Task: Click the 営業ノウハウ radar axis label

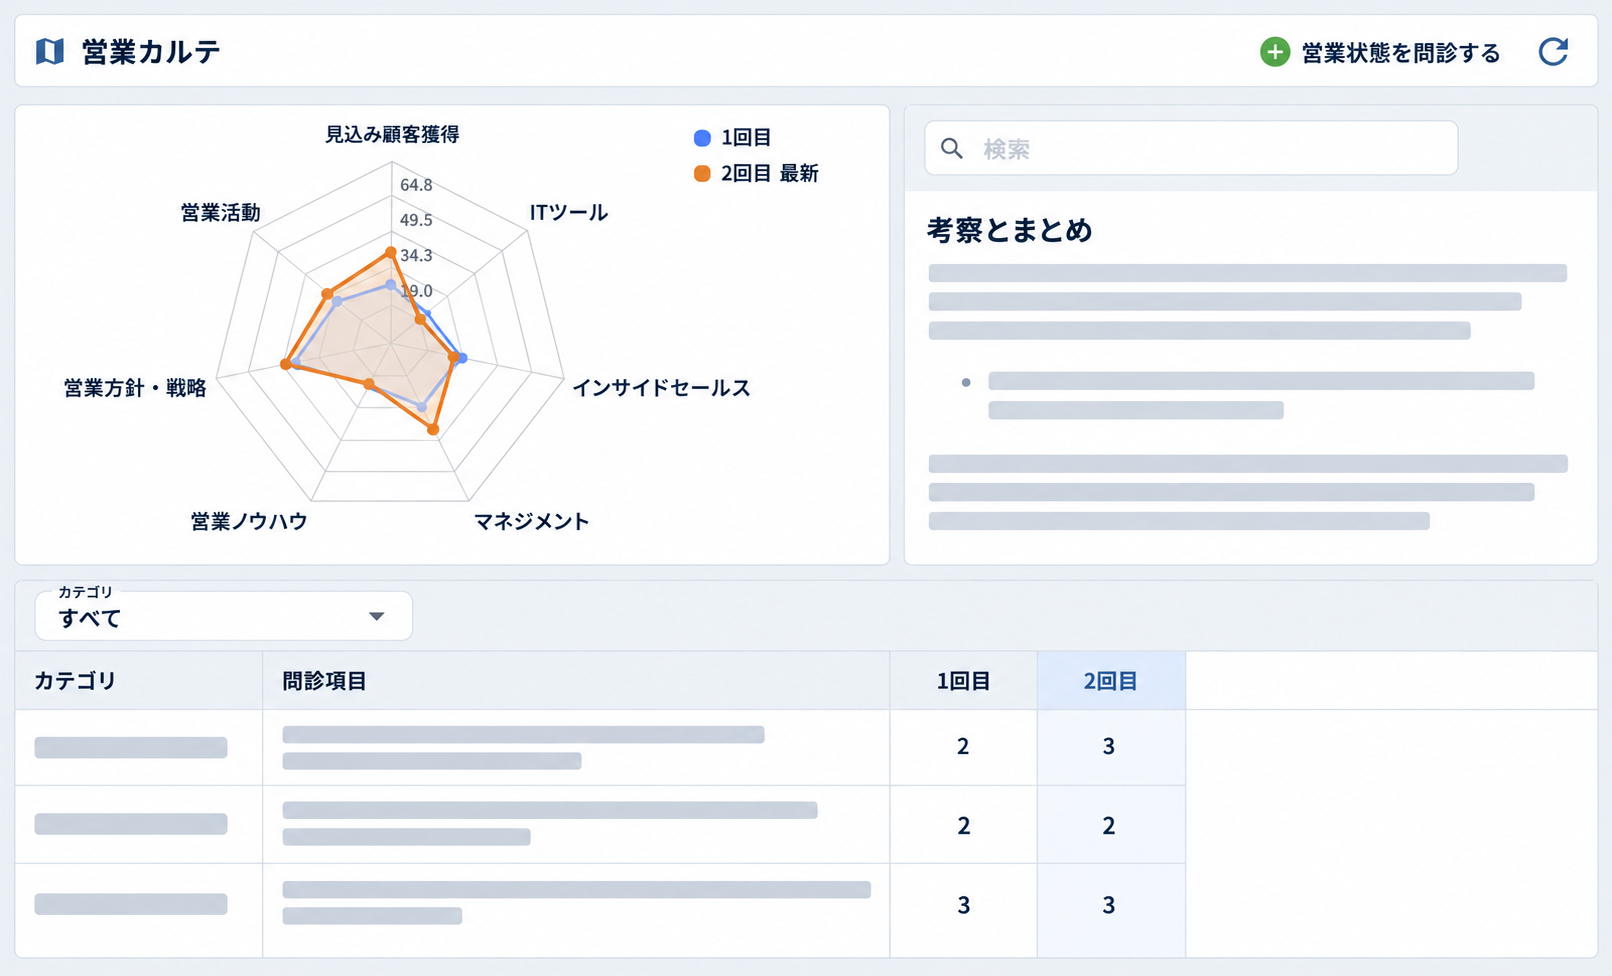Action: (249, 521)
